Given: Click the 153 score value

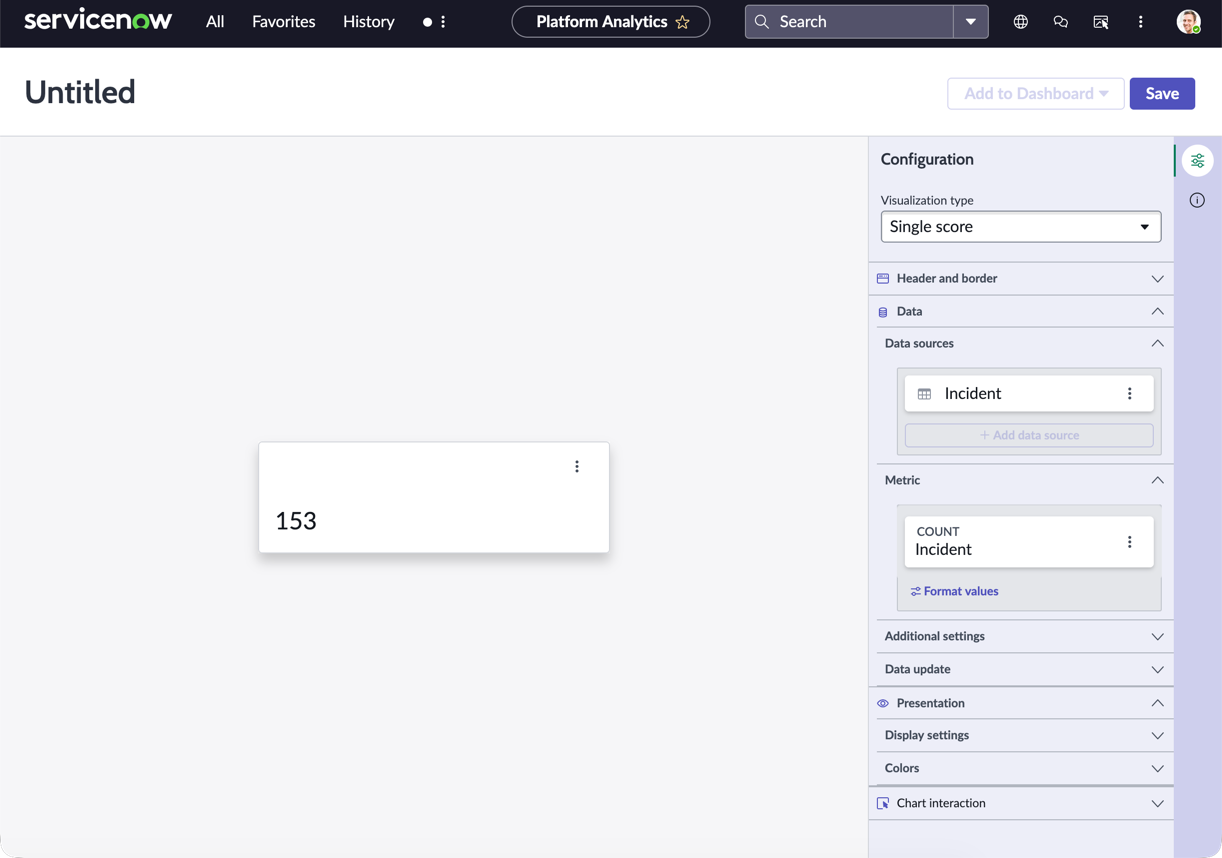Looking at the screenshot, I should tap(296, 521).
